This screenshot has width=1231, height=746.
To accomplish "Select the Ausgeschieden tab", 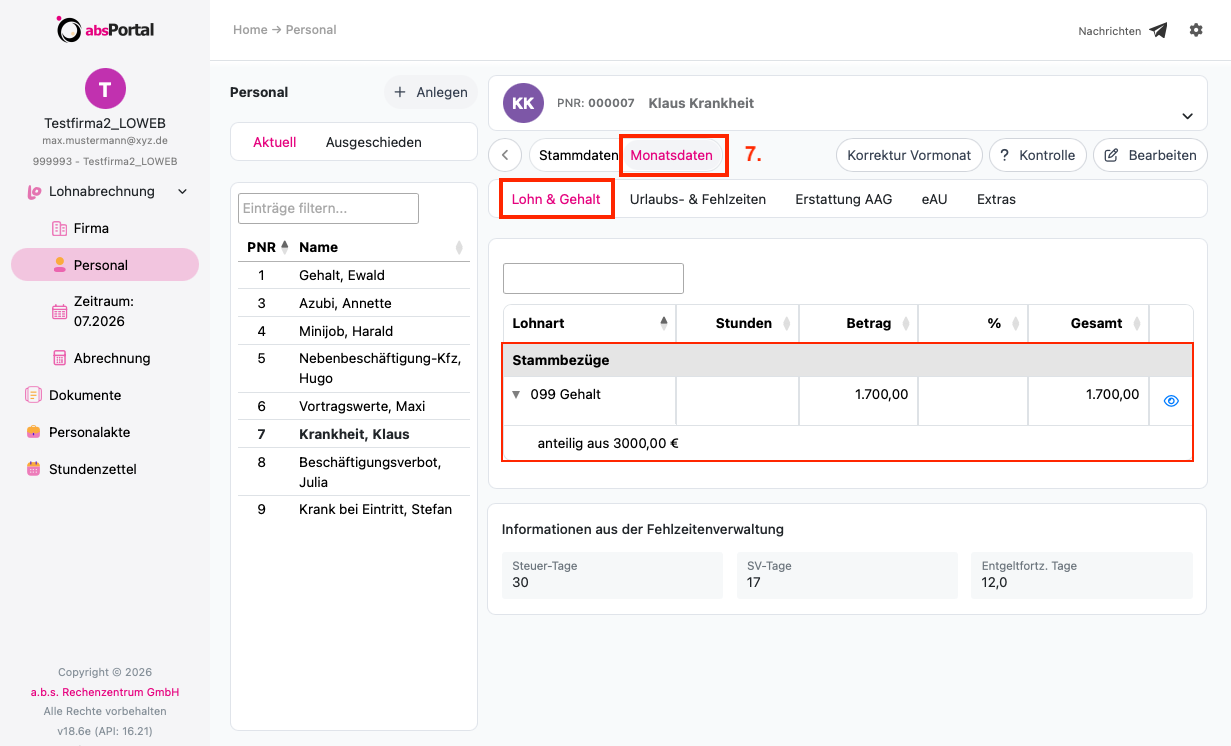I will coord(373,142).
